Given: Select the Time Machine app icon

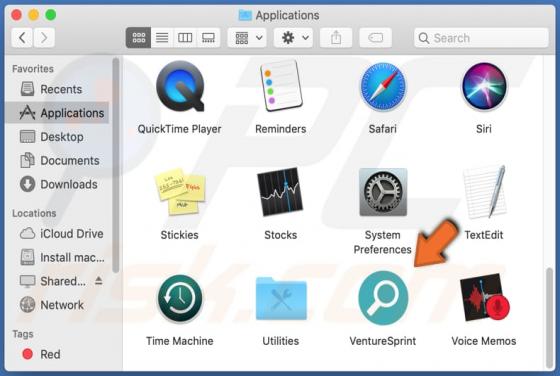Looking at the screenshot, I should 180,299.
